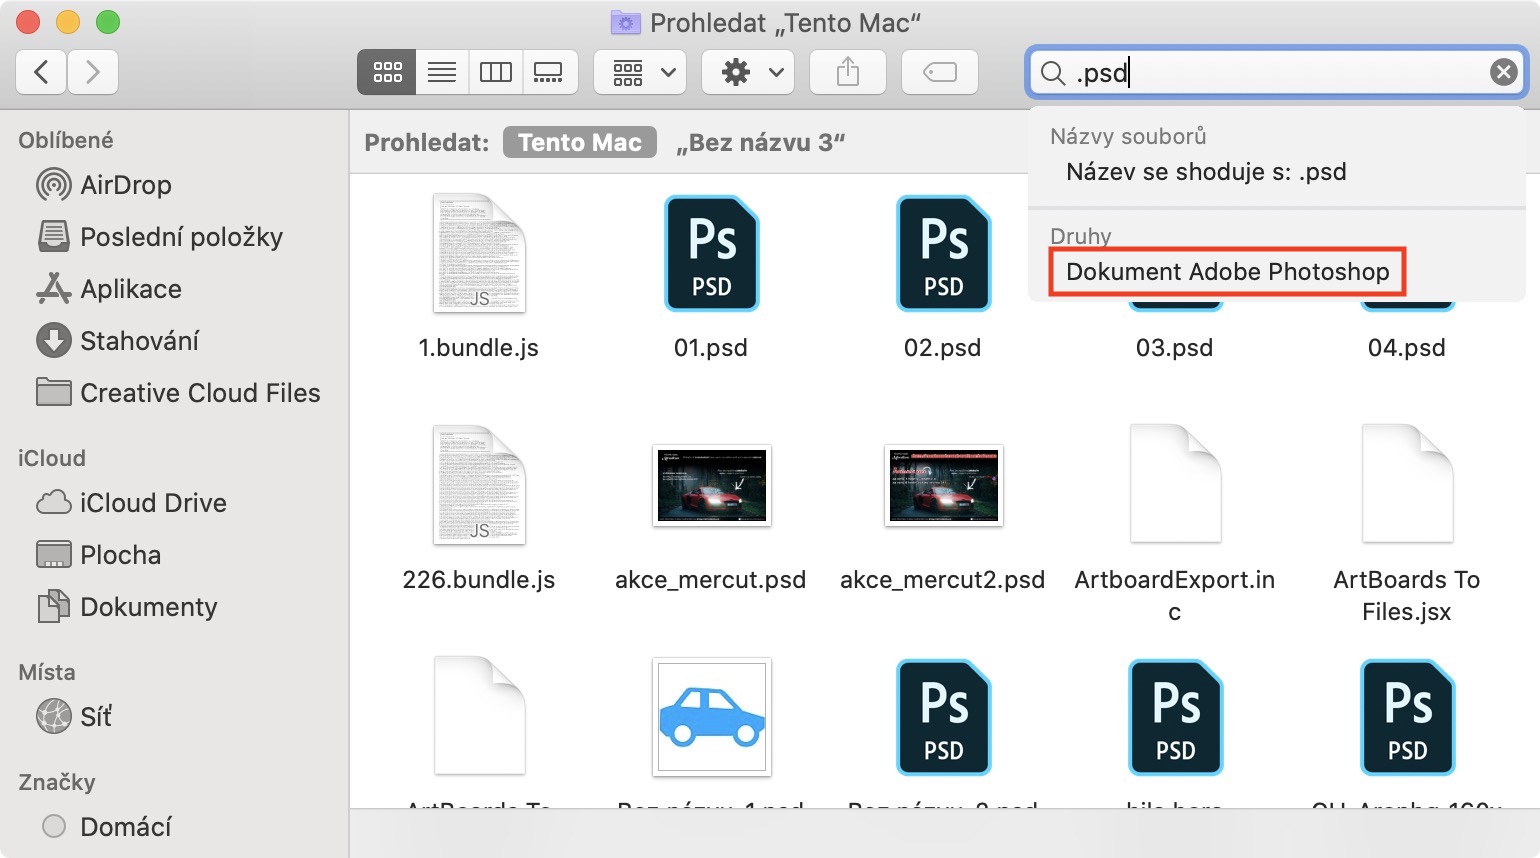Click the 1.bundle.js file name

479,348
